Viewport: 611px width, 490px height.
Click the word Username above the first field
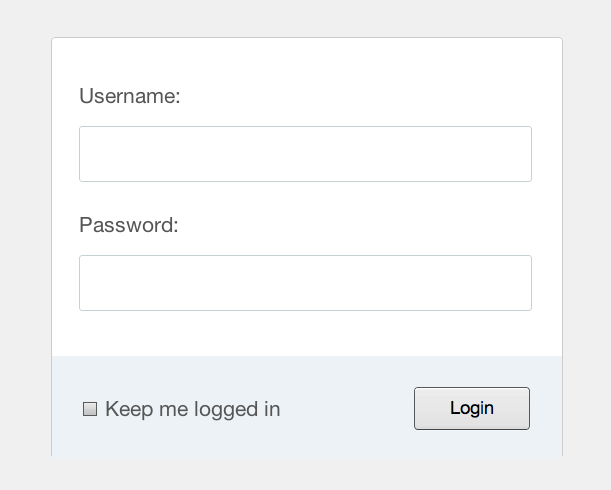pyautogui.click(x=127, y=96)
